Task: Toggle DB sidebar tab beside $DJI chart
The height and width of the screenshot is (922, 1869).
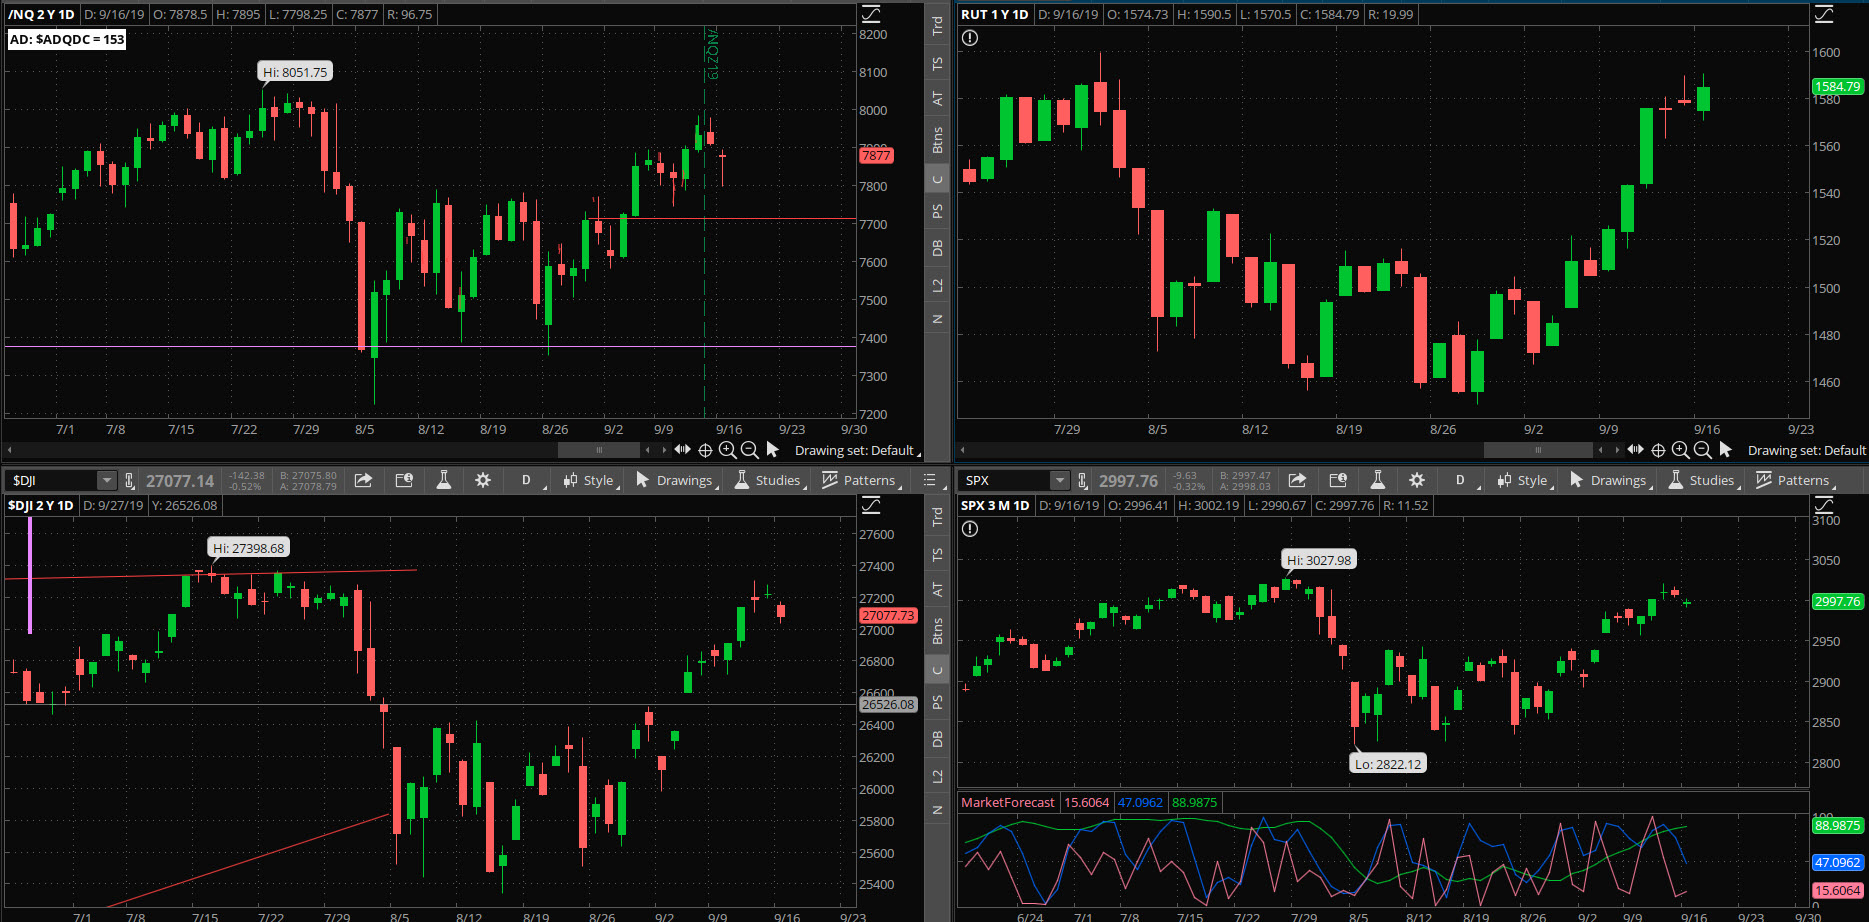Action: point(937,739)
